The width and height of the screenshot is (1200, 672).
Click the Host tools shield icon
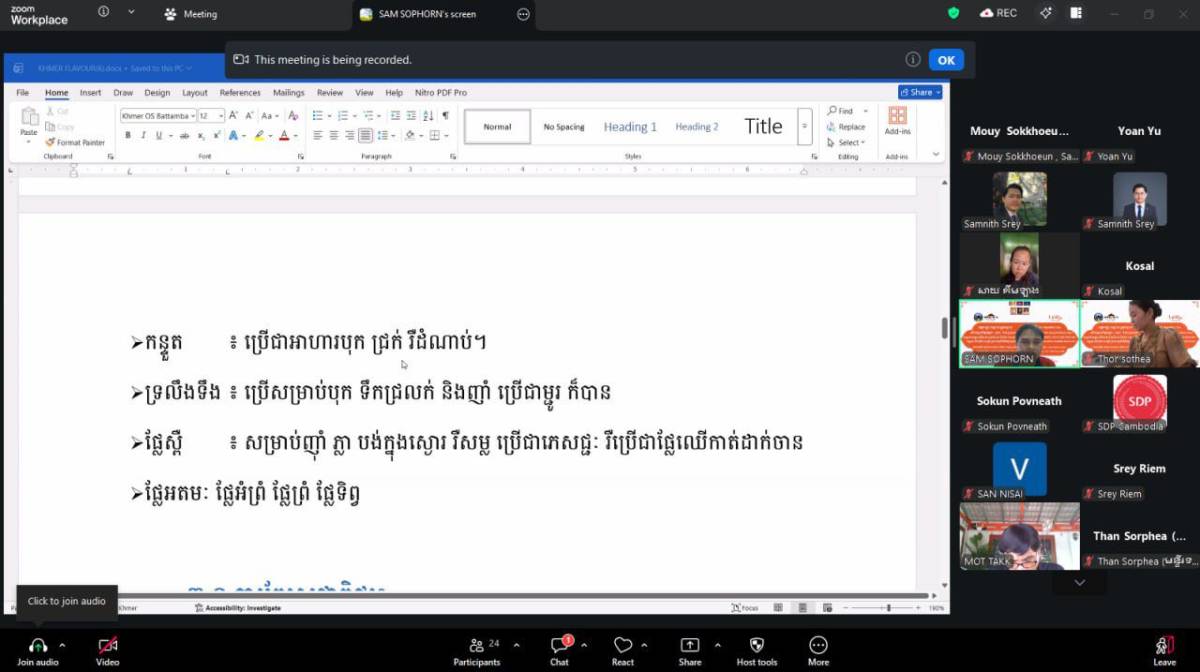pyautogui.click(x=757, y=645)
